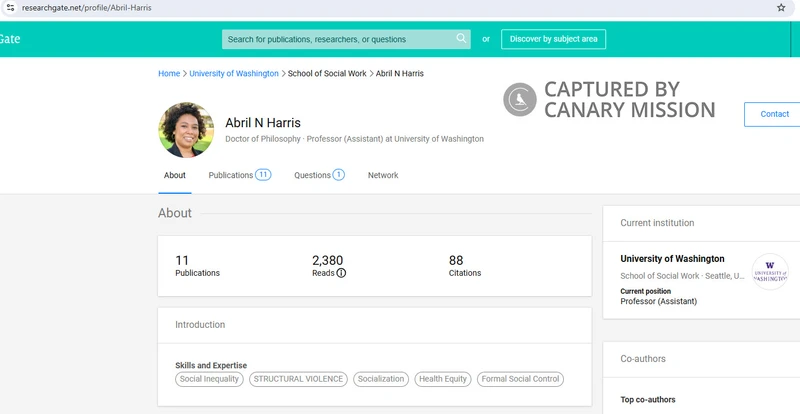This screenshot has width=800, height=414.
Task: Click the Skills and Expertise label
Action: [x=211, y=366]
